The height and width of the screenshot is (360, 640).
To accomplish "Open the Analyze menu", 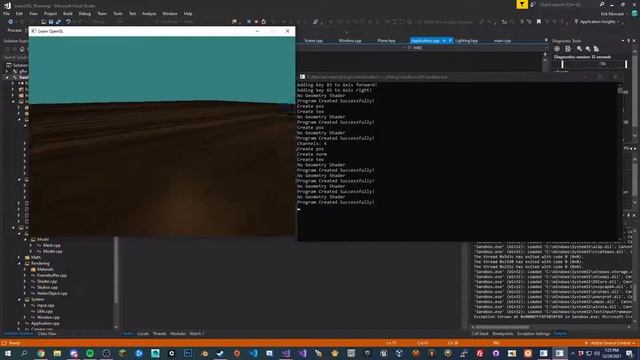I will (149, 13).
